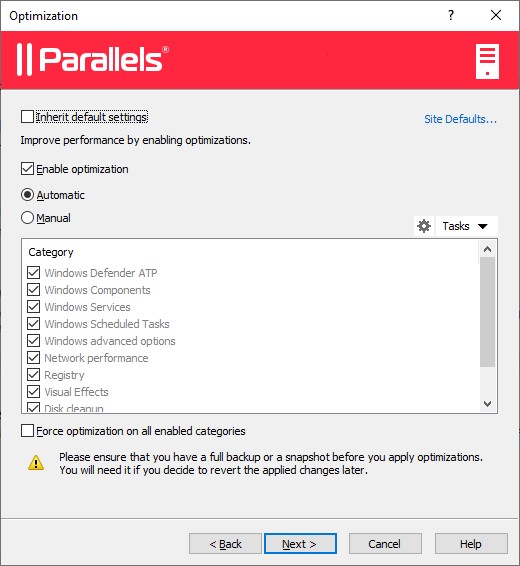Click the Cancel button

[x=385, y=544]
